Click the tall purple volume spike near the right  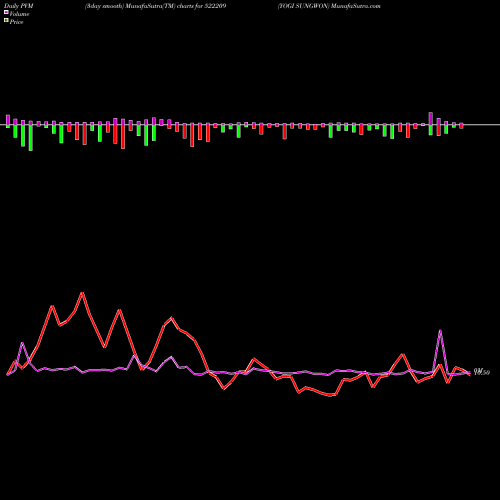click(440, 331)
